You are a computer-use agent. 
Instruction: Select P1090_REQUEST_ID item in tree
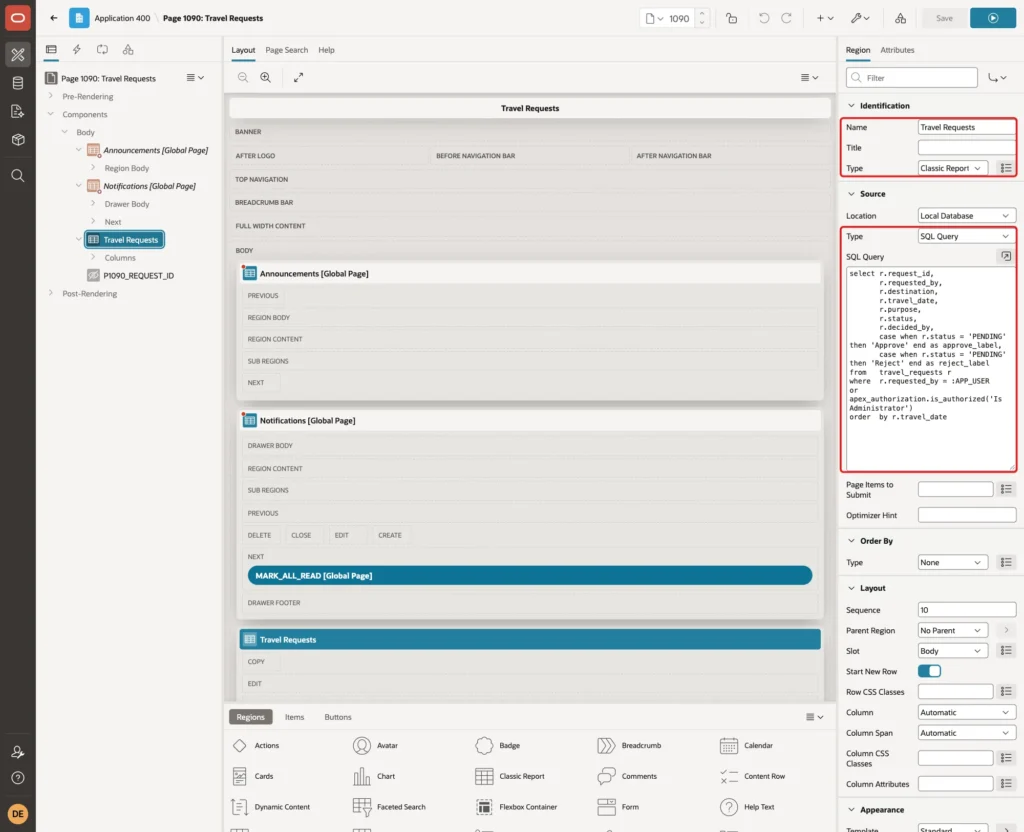click(x=138, y=276)
